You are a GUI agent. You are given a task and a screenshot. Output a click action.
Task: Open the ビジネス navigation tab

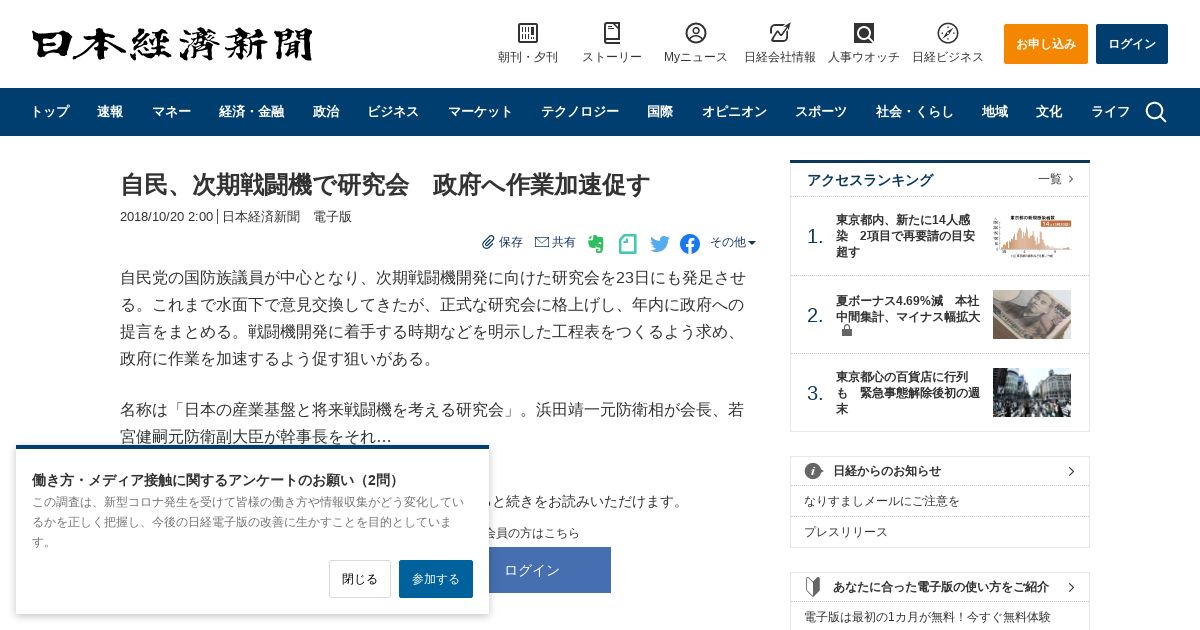(393, 112)
